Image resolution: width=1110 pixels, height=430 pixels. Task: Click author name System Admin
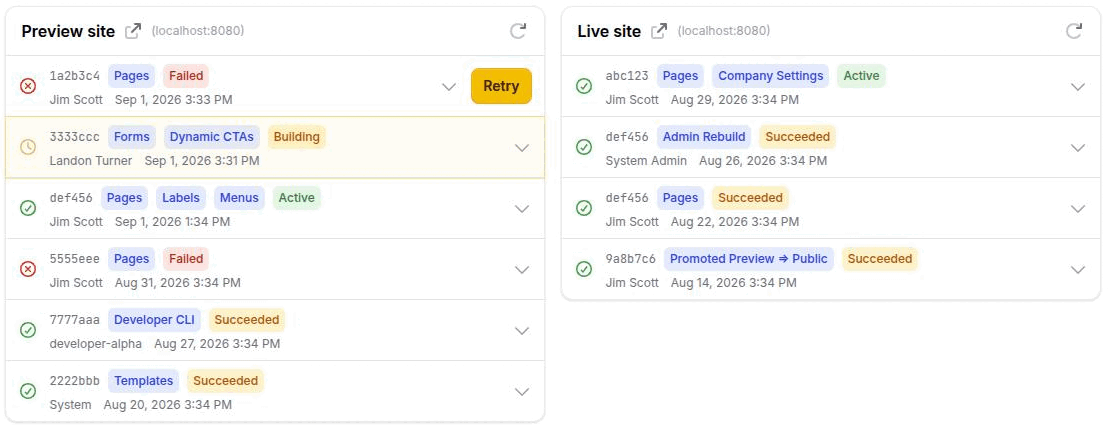[646, 161]
